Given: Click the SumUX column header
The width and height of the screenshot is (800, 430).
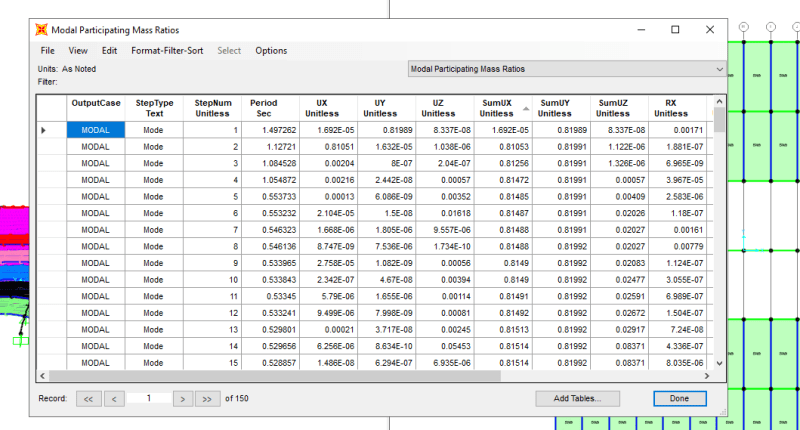Looking at the screenshot, I should (503, 108).
